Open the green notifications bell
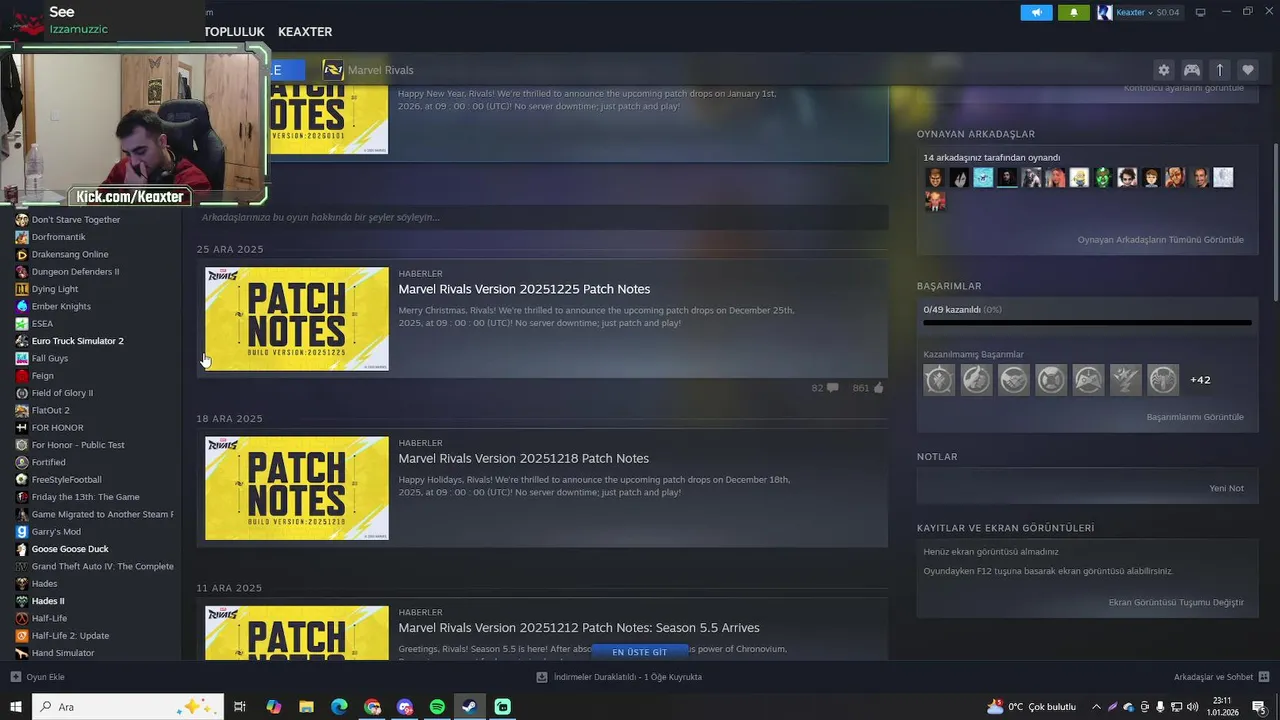 click(x=1074, y=12)
